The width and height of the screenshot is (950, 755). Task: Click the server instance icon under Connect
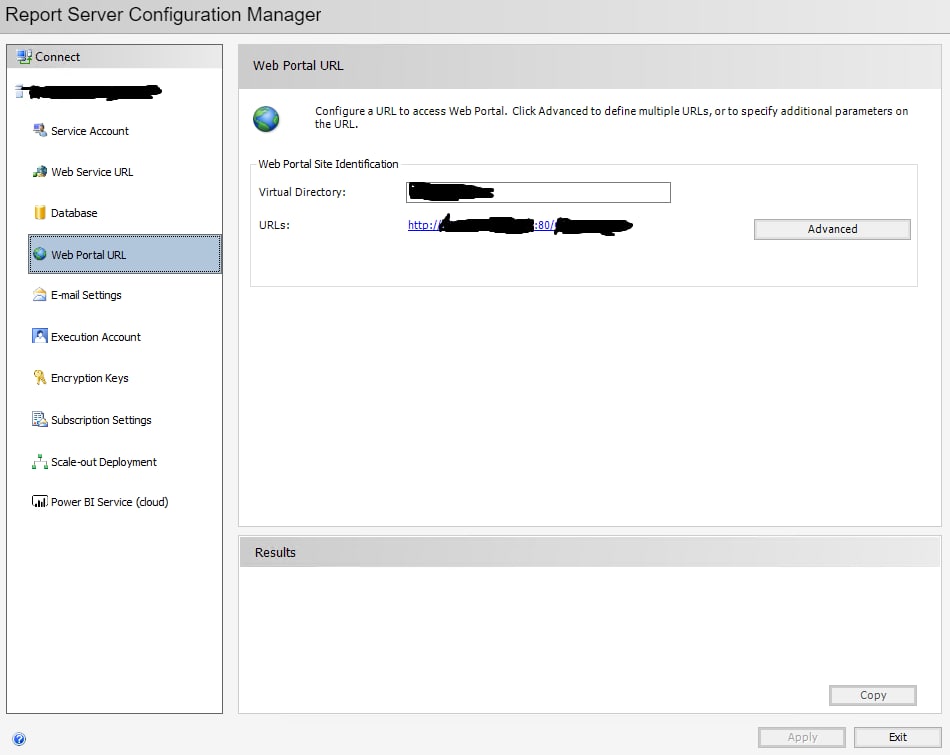19,91
